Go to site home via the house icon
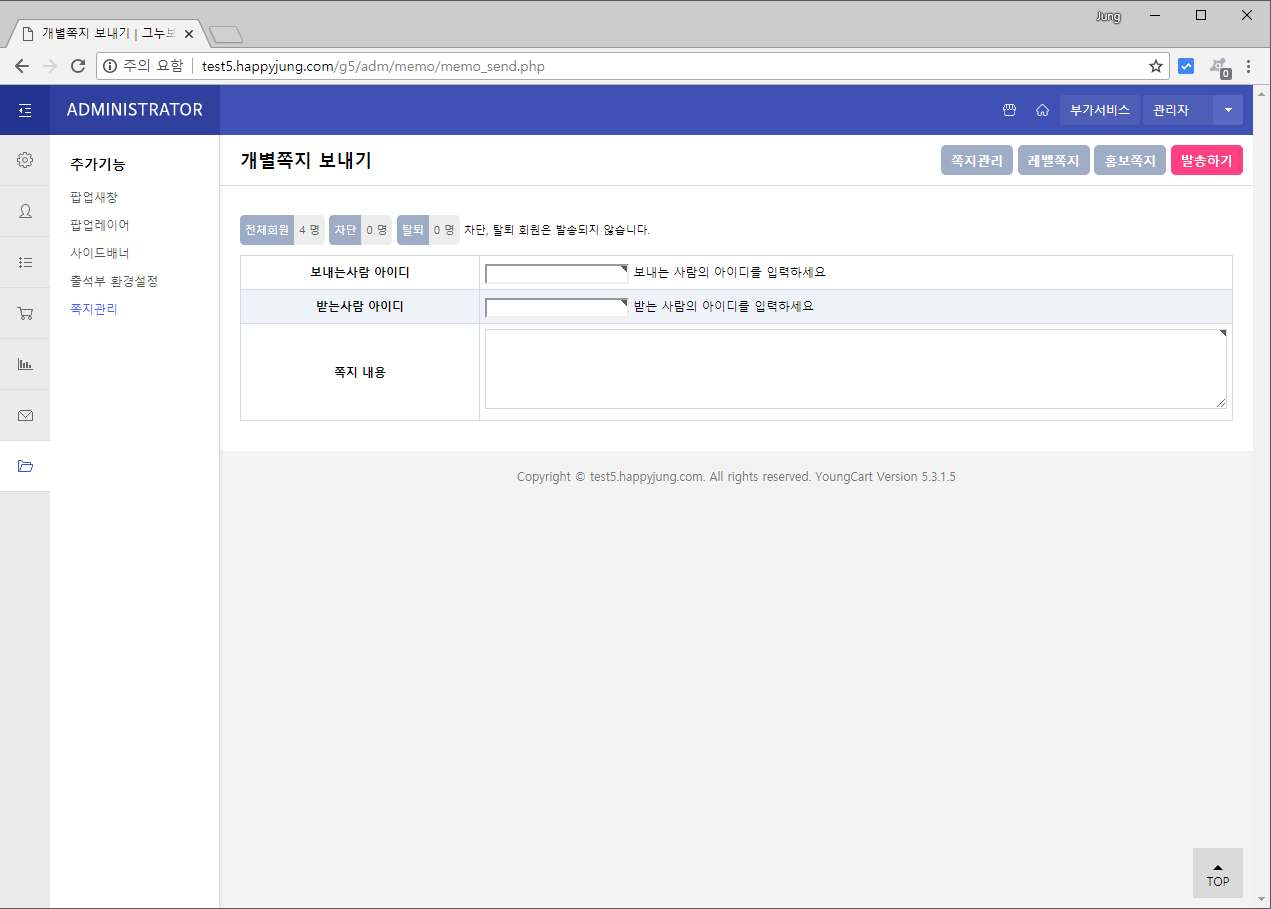Viewport: 1271px width, 909px height. [1043, 110]
